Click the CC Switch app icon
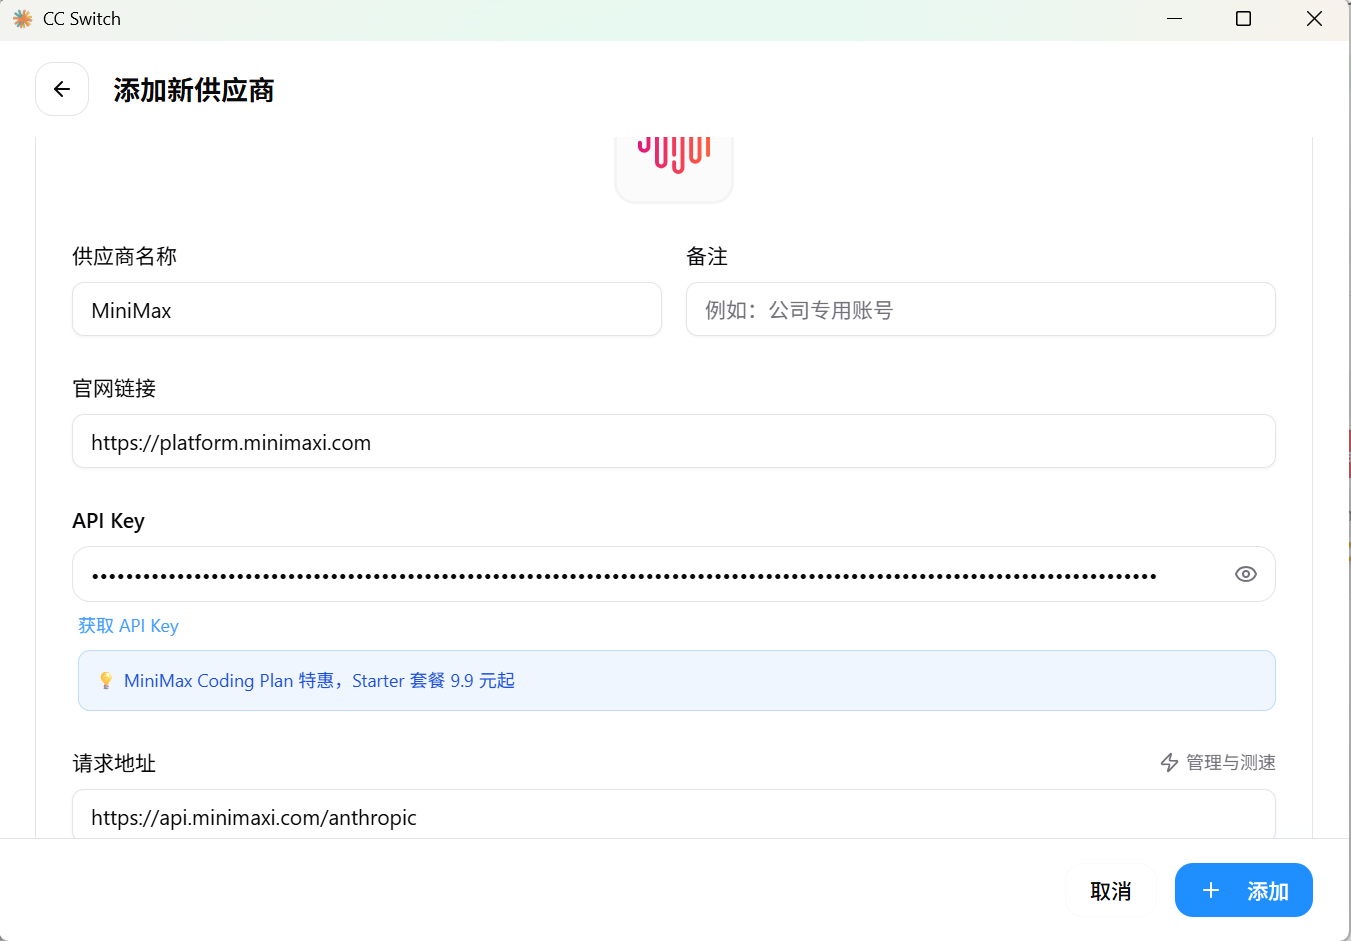Image resolution: width=1351 pixels, height=941 pixels. 22,19
